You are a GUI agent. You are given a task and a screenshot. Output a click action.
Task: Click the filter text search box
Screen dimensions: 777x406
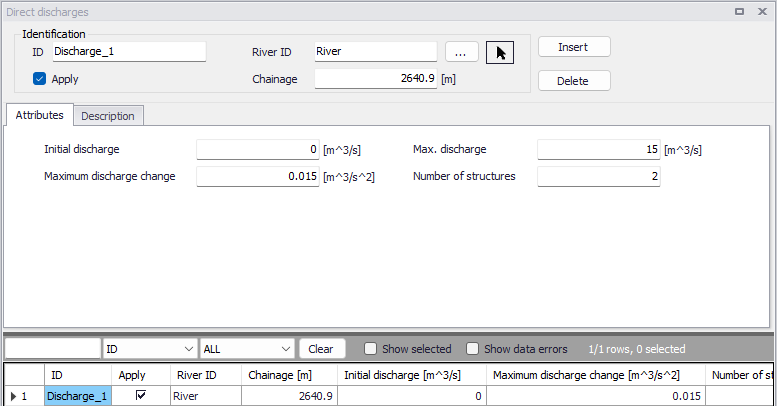coord(53,349)
